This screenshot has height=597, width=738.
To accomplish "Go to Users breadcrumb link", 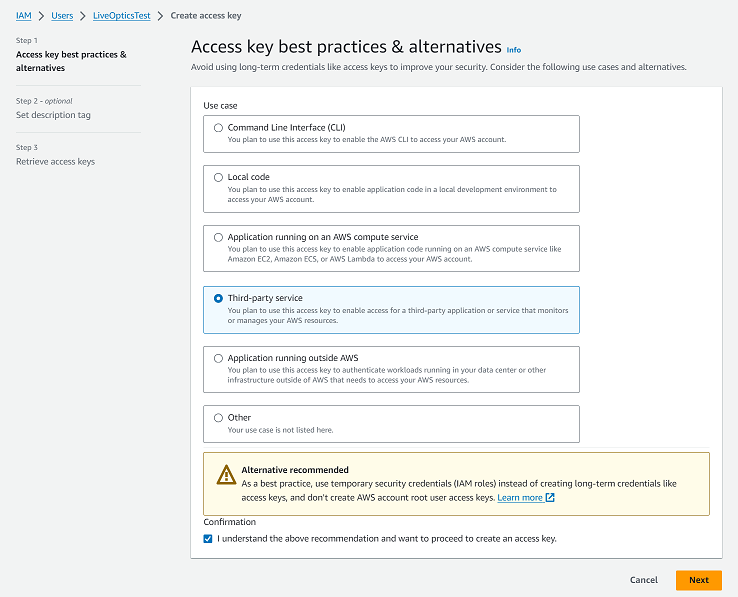I will tap(62, 16).
